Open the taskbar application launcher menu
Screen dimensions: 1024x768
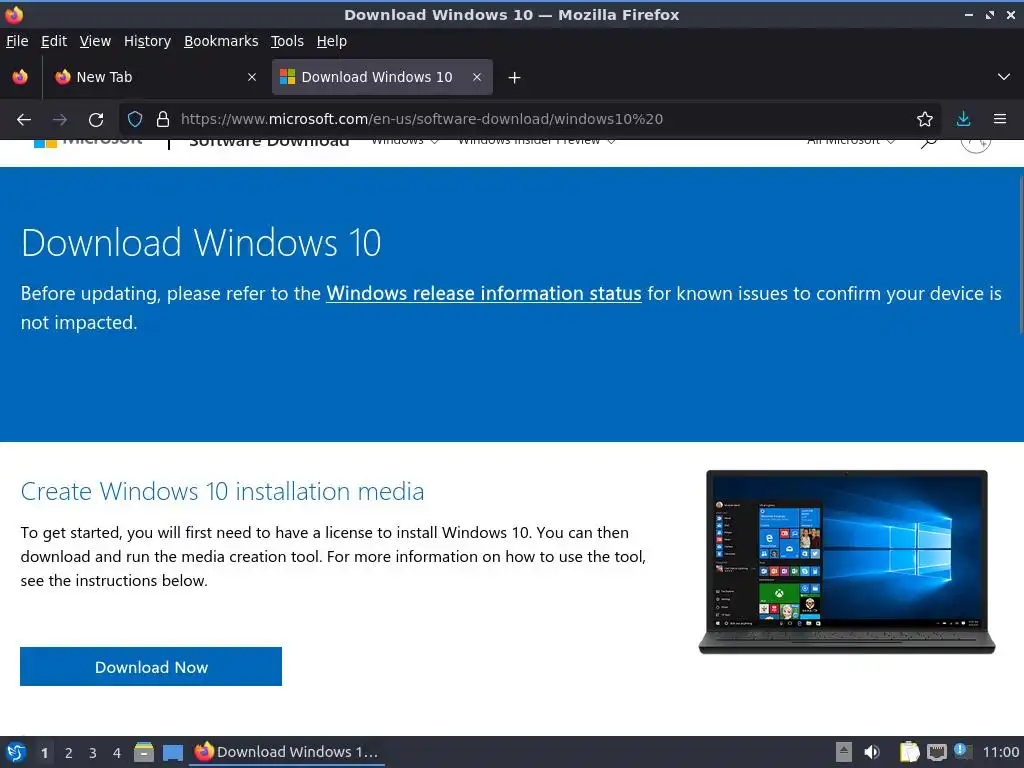(16, 752)
